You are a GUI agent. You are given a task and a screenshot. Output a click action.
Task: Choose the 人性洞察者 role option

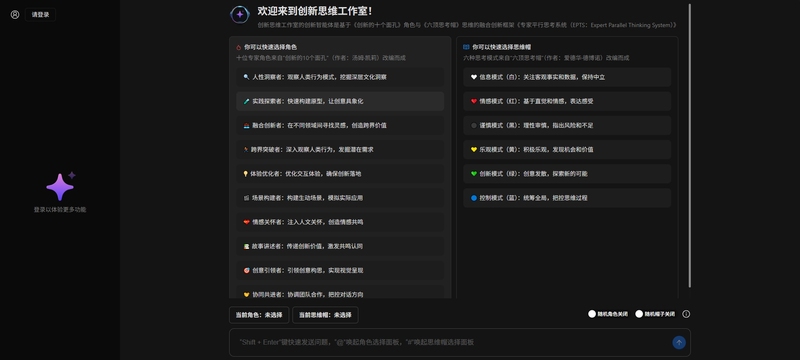tap(340, 77)
